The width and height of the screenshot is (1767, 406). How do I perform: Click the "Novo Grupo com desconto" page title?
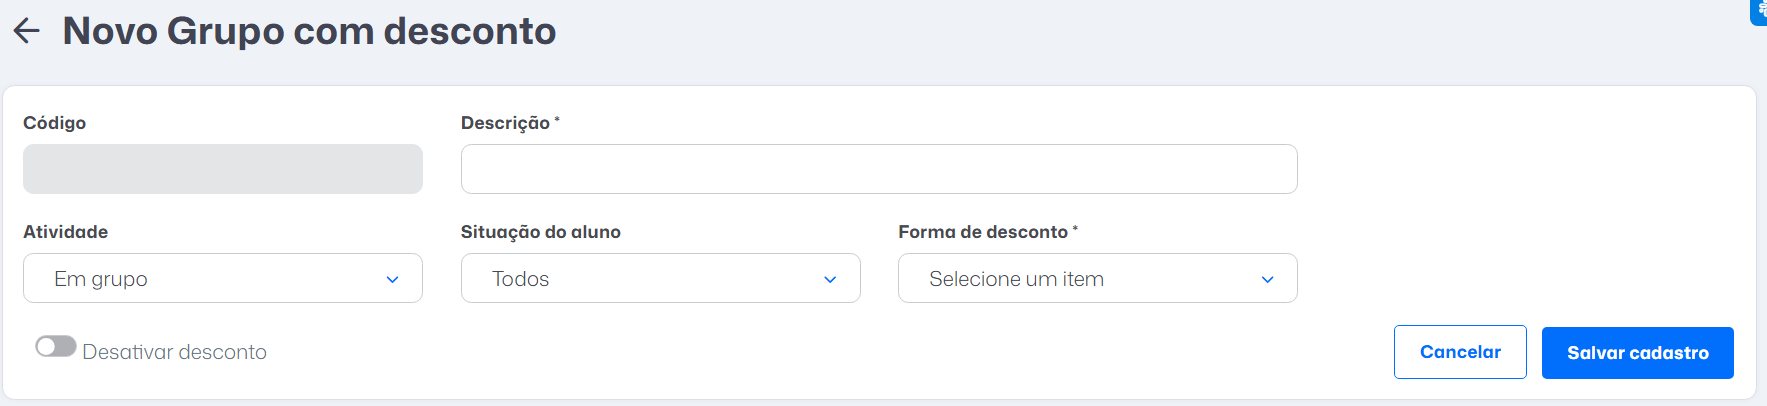(309, 31)
